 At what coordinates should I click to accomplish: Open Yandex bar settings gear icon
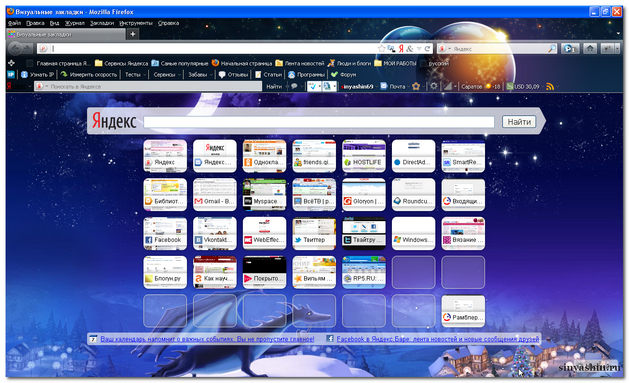(x=433, y=86)
